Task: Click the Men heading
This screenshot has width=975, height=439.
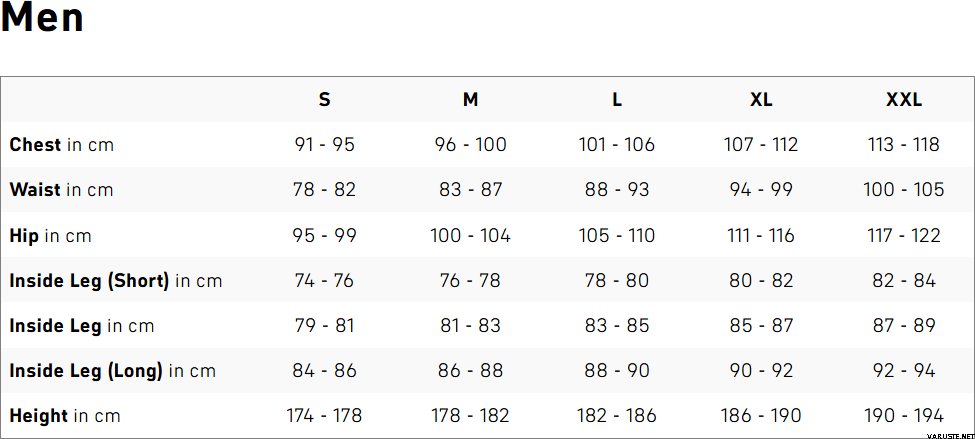Action: coord(42,19)
